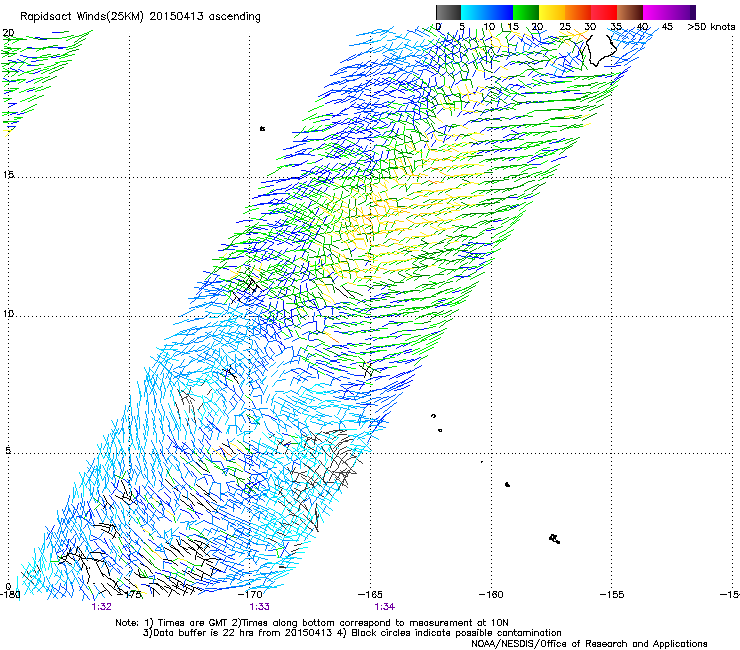Viewport: 740px width, 650px height.
Task: Click the green 15-20 knots legend swatch
Action: tap(526, 12)
